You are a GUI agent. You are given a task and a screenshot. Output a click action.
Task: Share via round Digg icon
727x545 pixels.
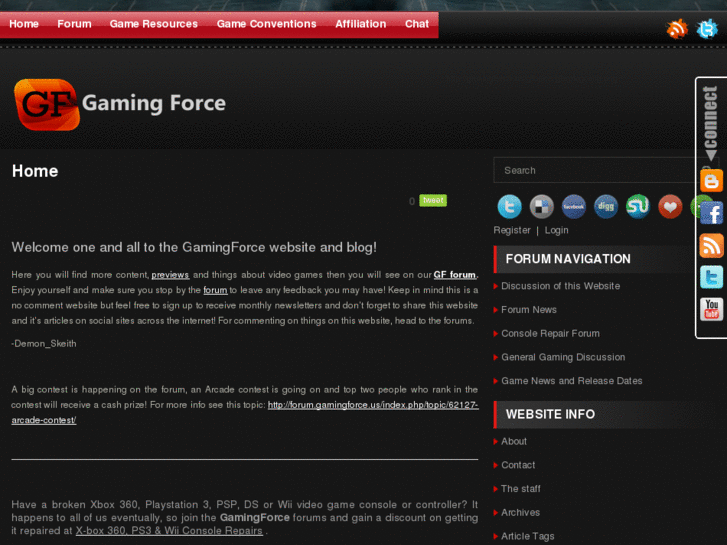[x=606, y=206]
